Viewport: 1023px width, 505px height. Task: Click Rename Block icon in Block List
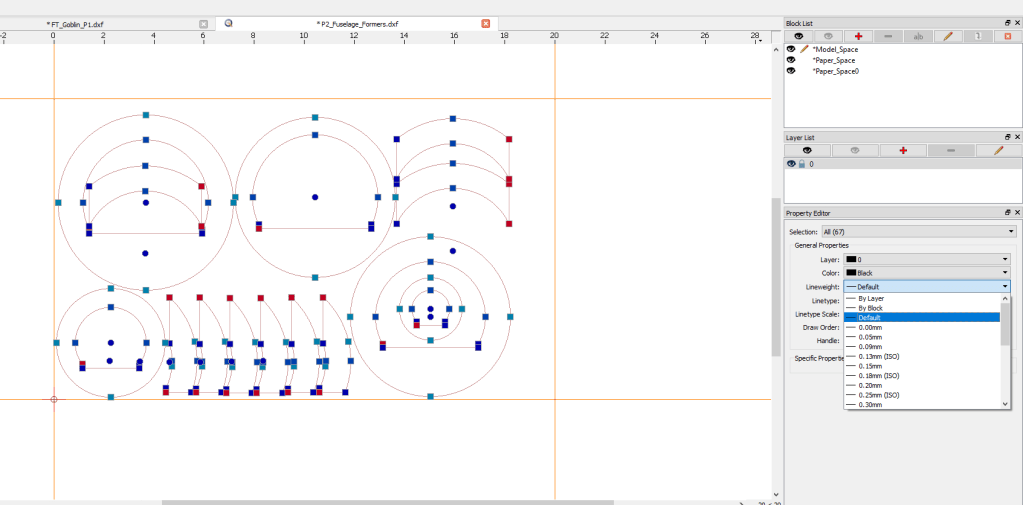[918, 36]
